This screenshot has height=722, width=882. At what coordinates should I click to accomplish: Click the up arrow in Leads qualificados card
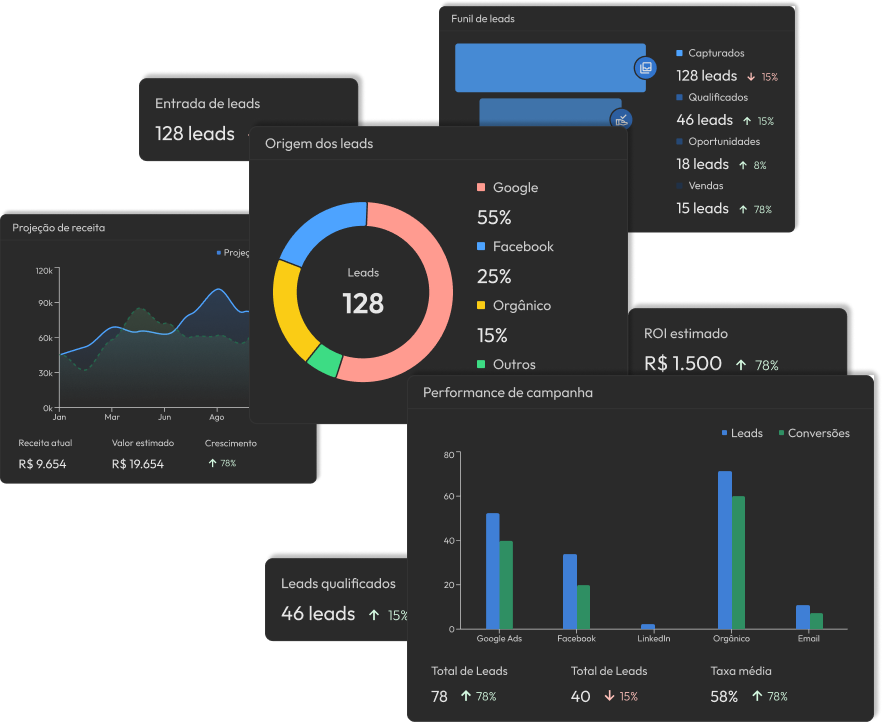[x=374, y=615]
